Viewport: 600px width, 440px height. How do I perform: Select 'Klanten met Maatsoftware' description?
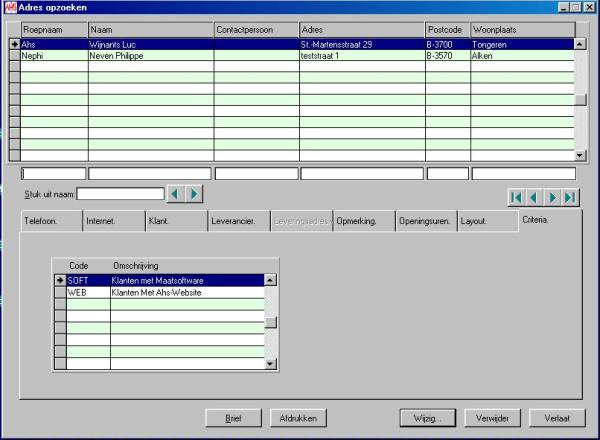187,280
